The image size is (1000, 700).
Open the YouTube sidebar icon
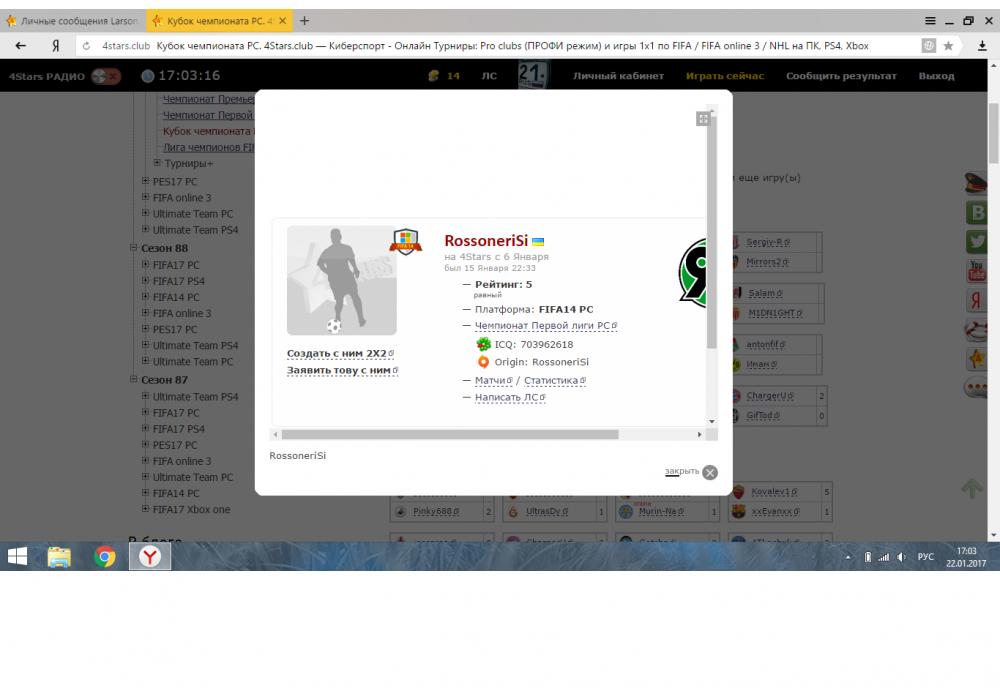pos(976,271)
